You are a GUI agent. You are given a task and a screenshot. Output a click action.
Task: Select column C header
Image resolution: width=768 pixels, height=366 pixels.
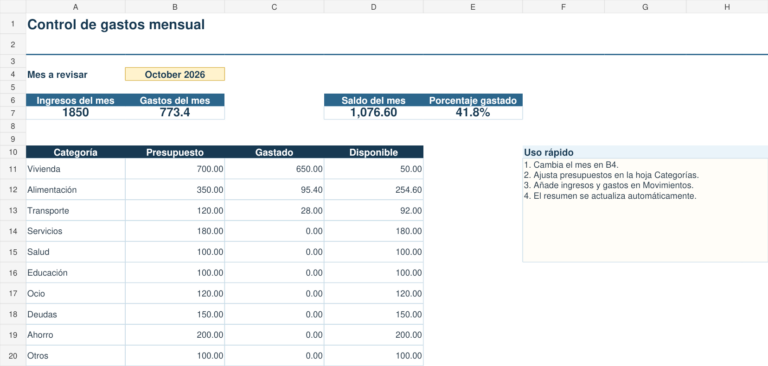pos(274,6)
